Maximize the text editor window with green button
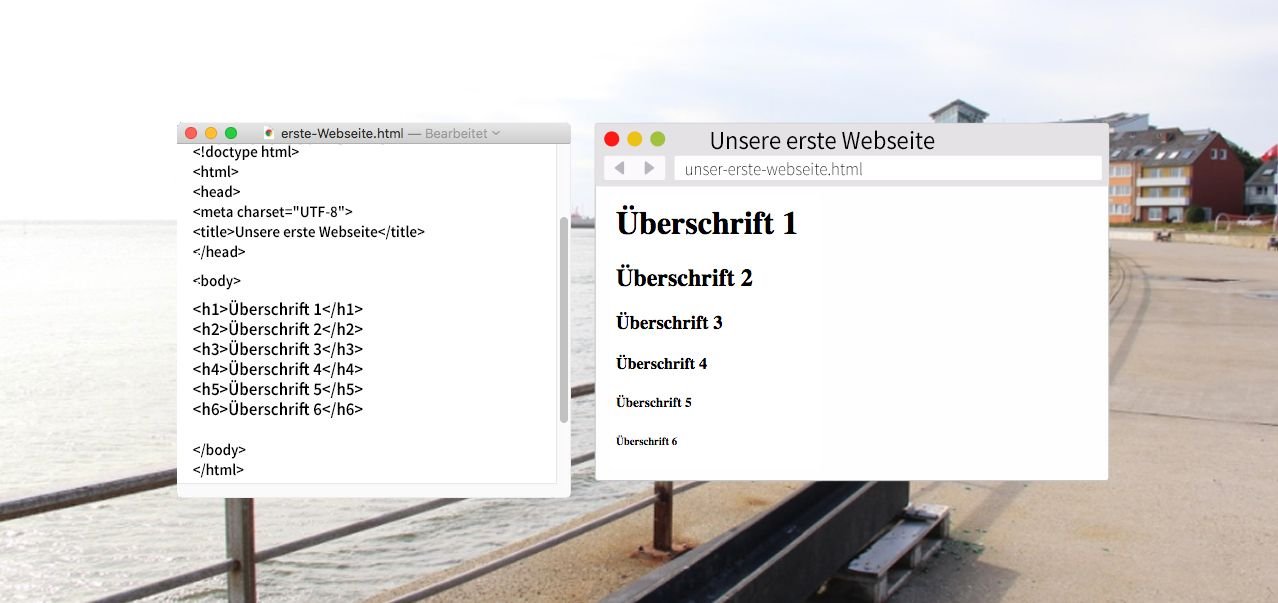The image size is (1278, 603). click(231, 133)
